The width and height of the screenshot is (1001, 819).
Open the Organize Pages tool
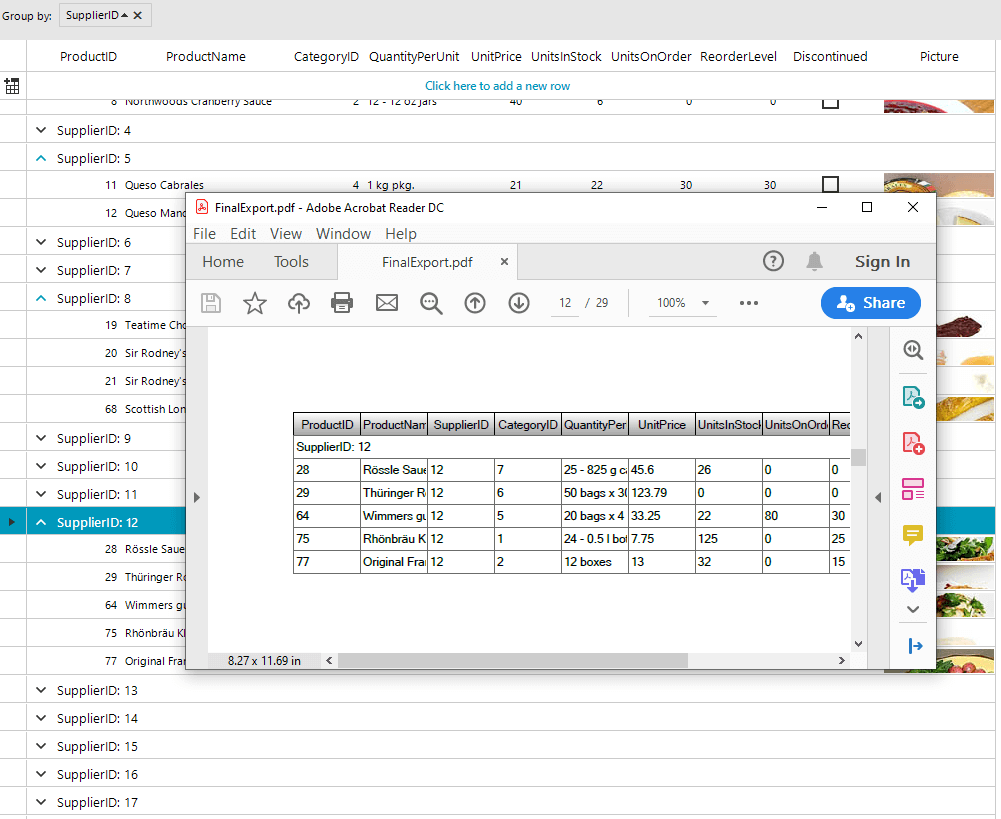click(x=912, y=488)
